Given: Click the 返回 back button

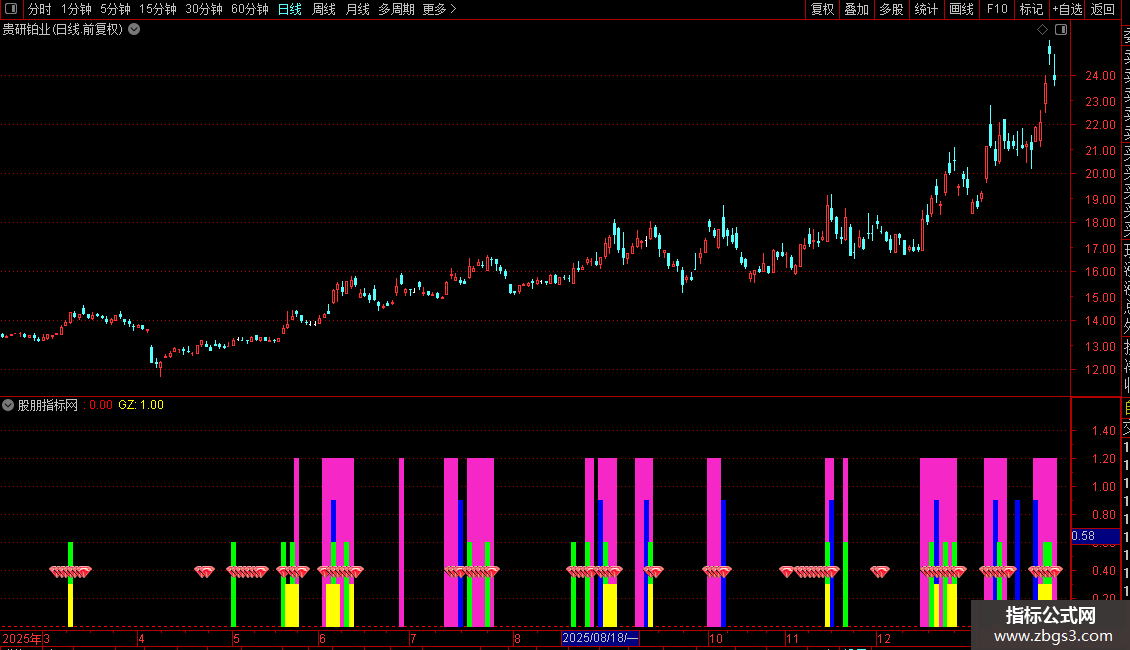Looking at the screenshot, I should (x=1103, y=9).
